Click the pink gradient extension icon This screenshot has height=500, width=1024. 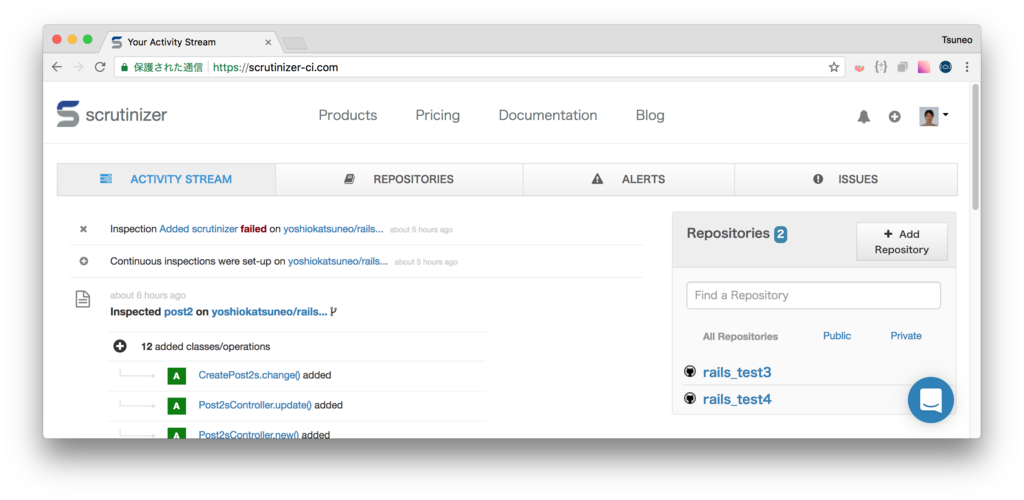(x=924, y=67)
